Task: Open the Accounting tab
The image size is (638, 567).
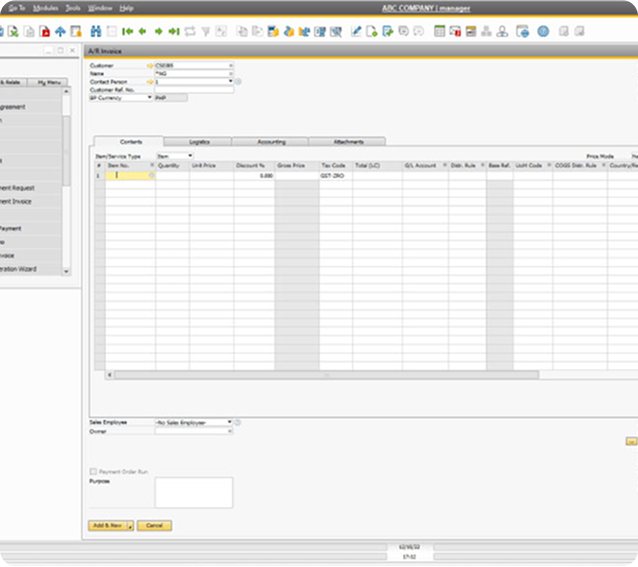Action: click(x=271, y=142)
